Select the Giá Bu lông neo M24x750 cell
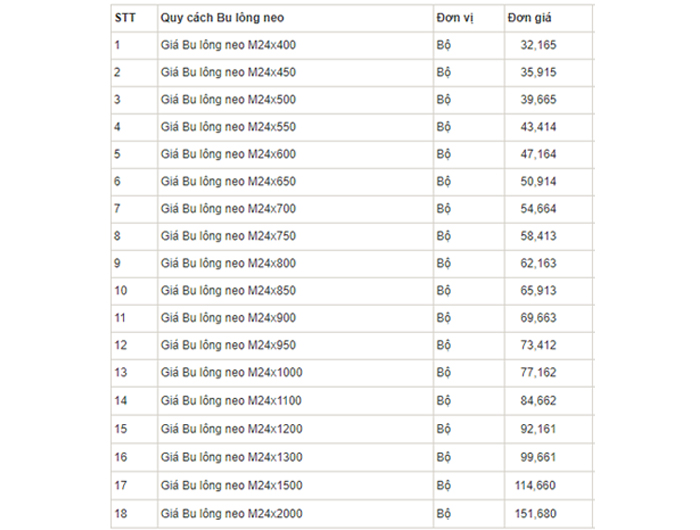The width and height of the screenshot is (700, 530). coord(228,235)
